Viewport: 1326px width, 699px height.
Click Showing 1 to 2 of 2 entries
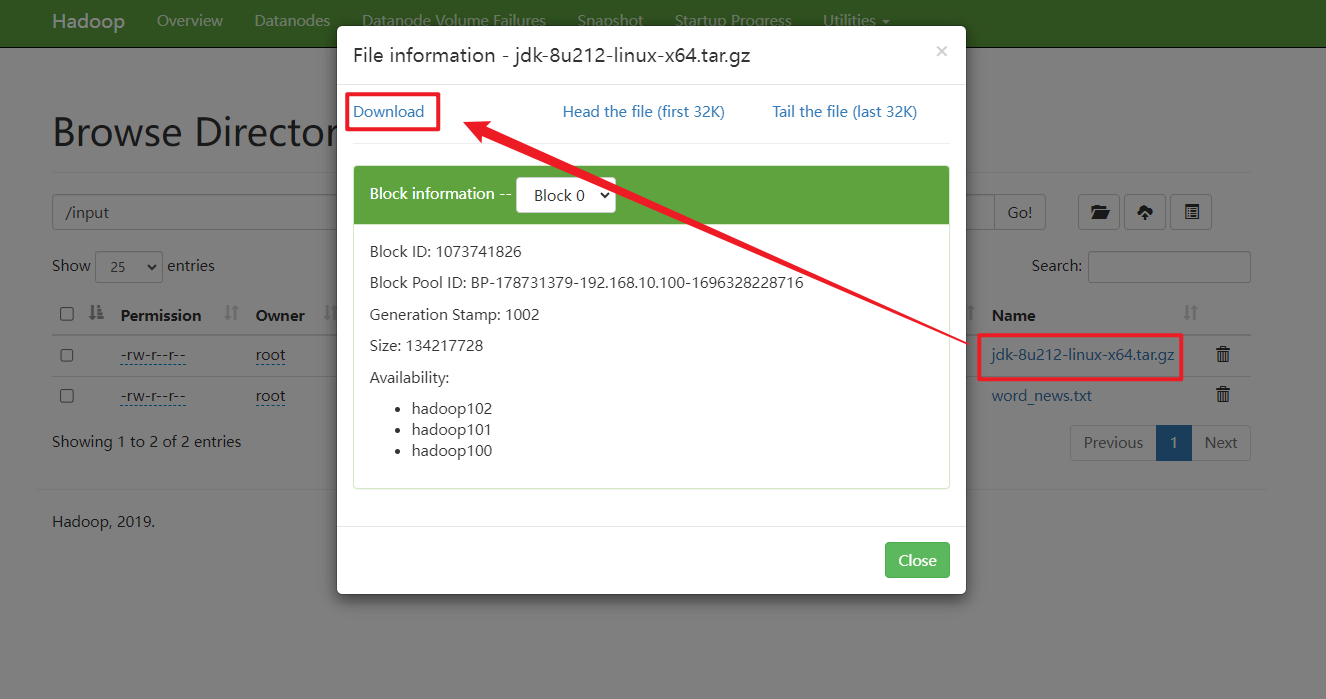point(147,441)
